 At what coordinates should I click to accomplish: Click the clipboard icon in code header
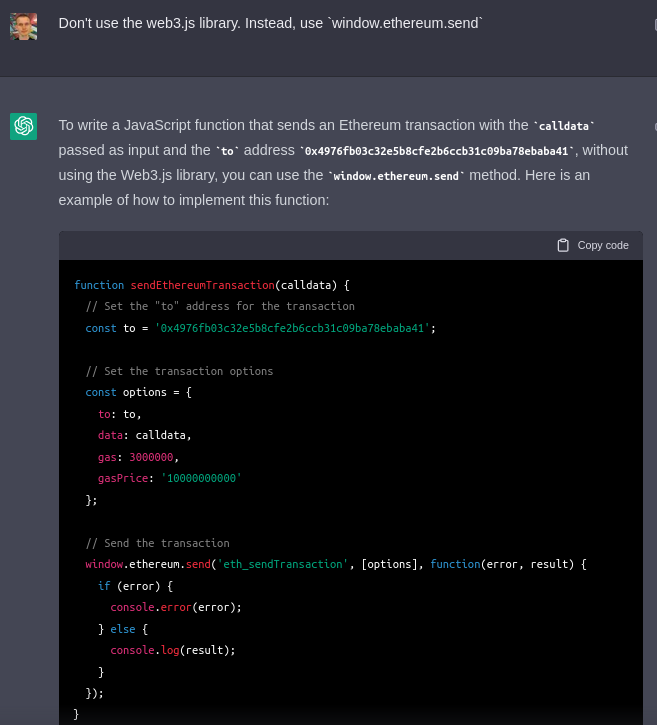tap(563, 245)
